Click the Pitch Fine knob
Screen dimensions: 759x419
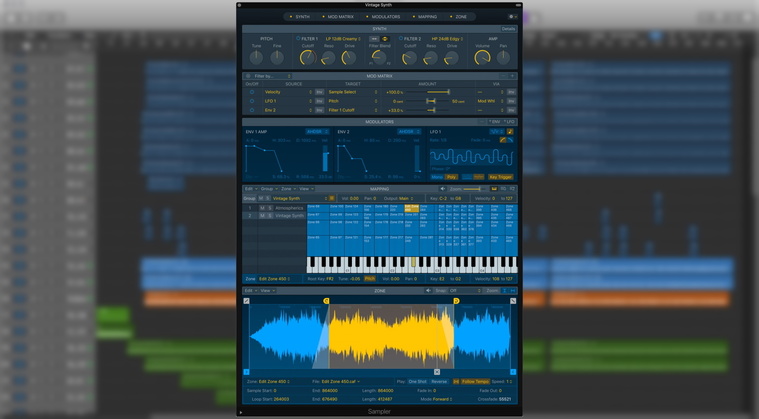pyautogui.click(x=277, y=58)
